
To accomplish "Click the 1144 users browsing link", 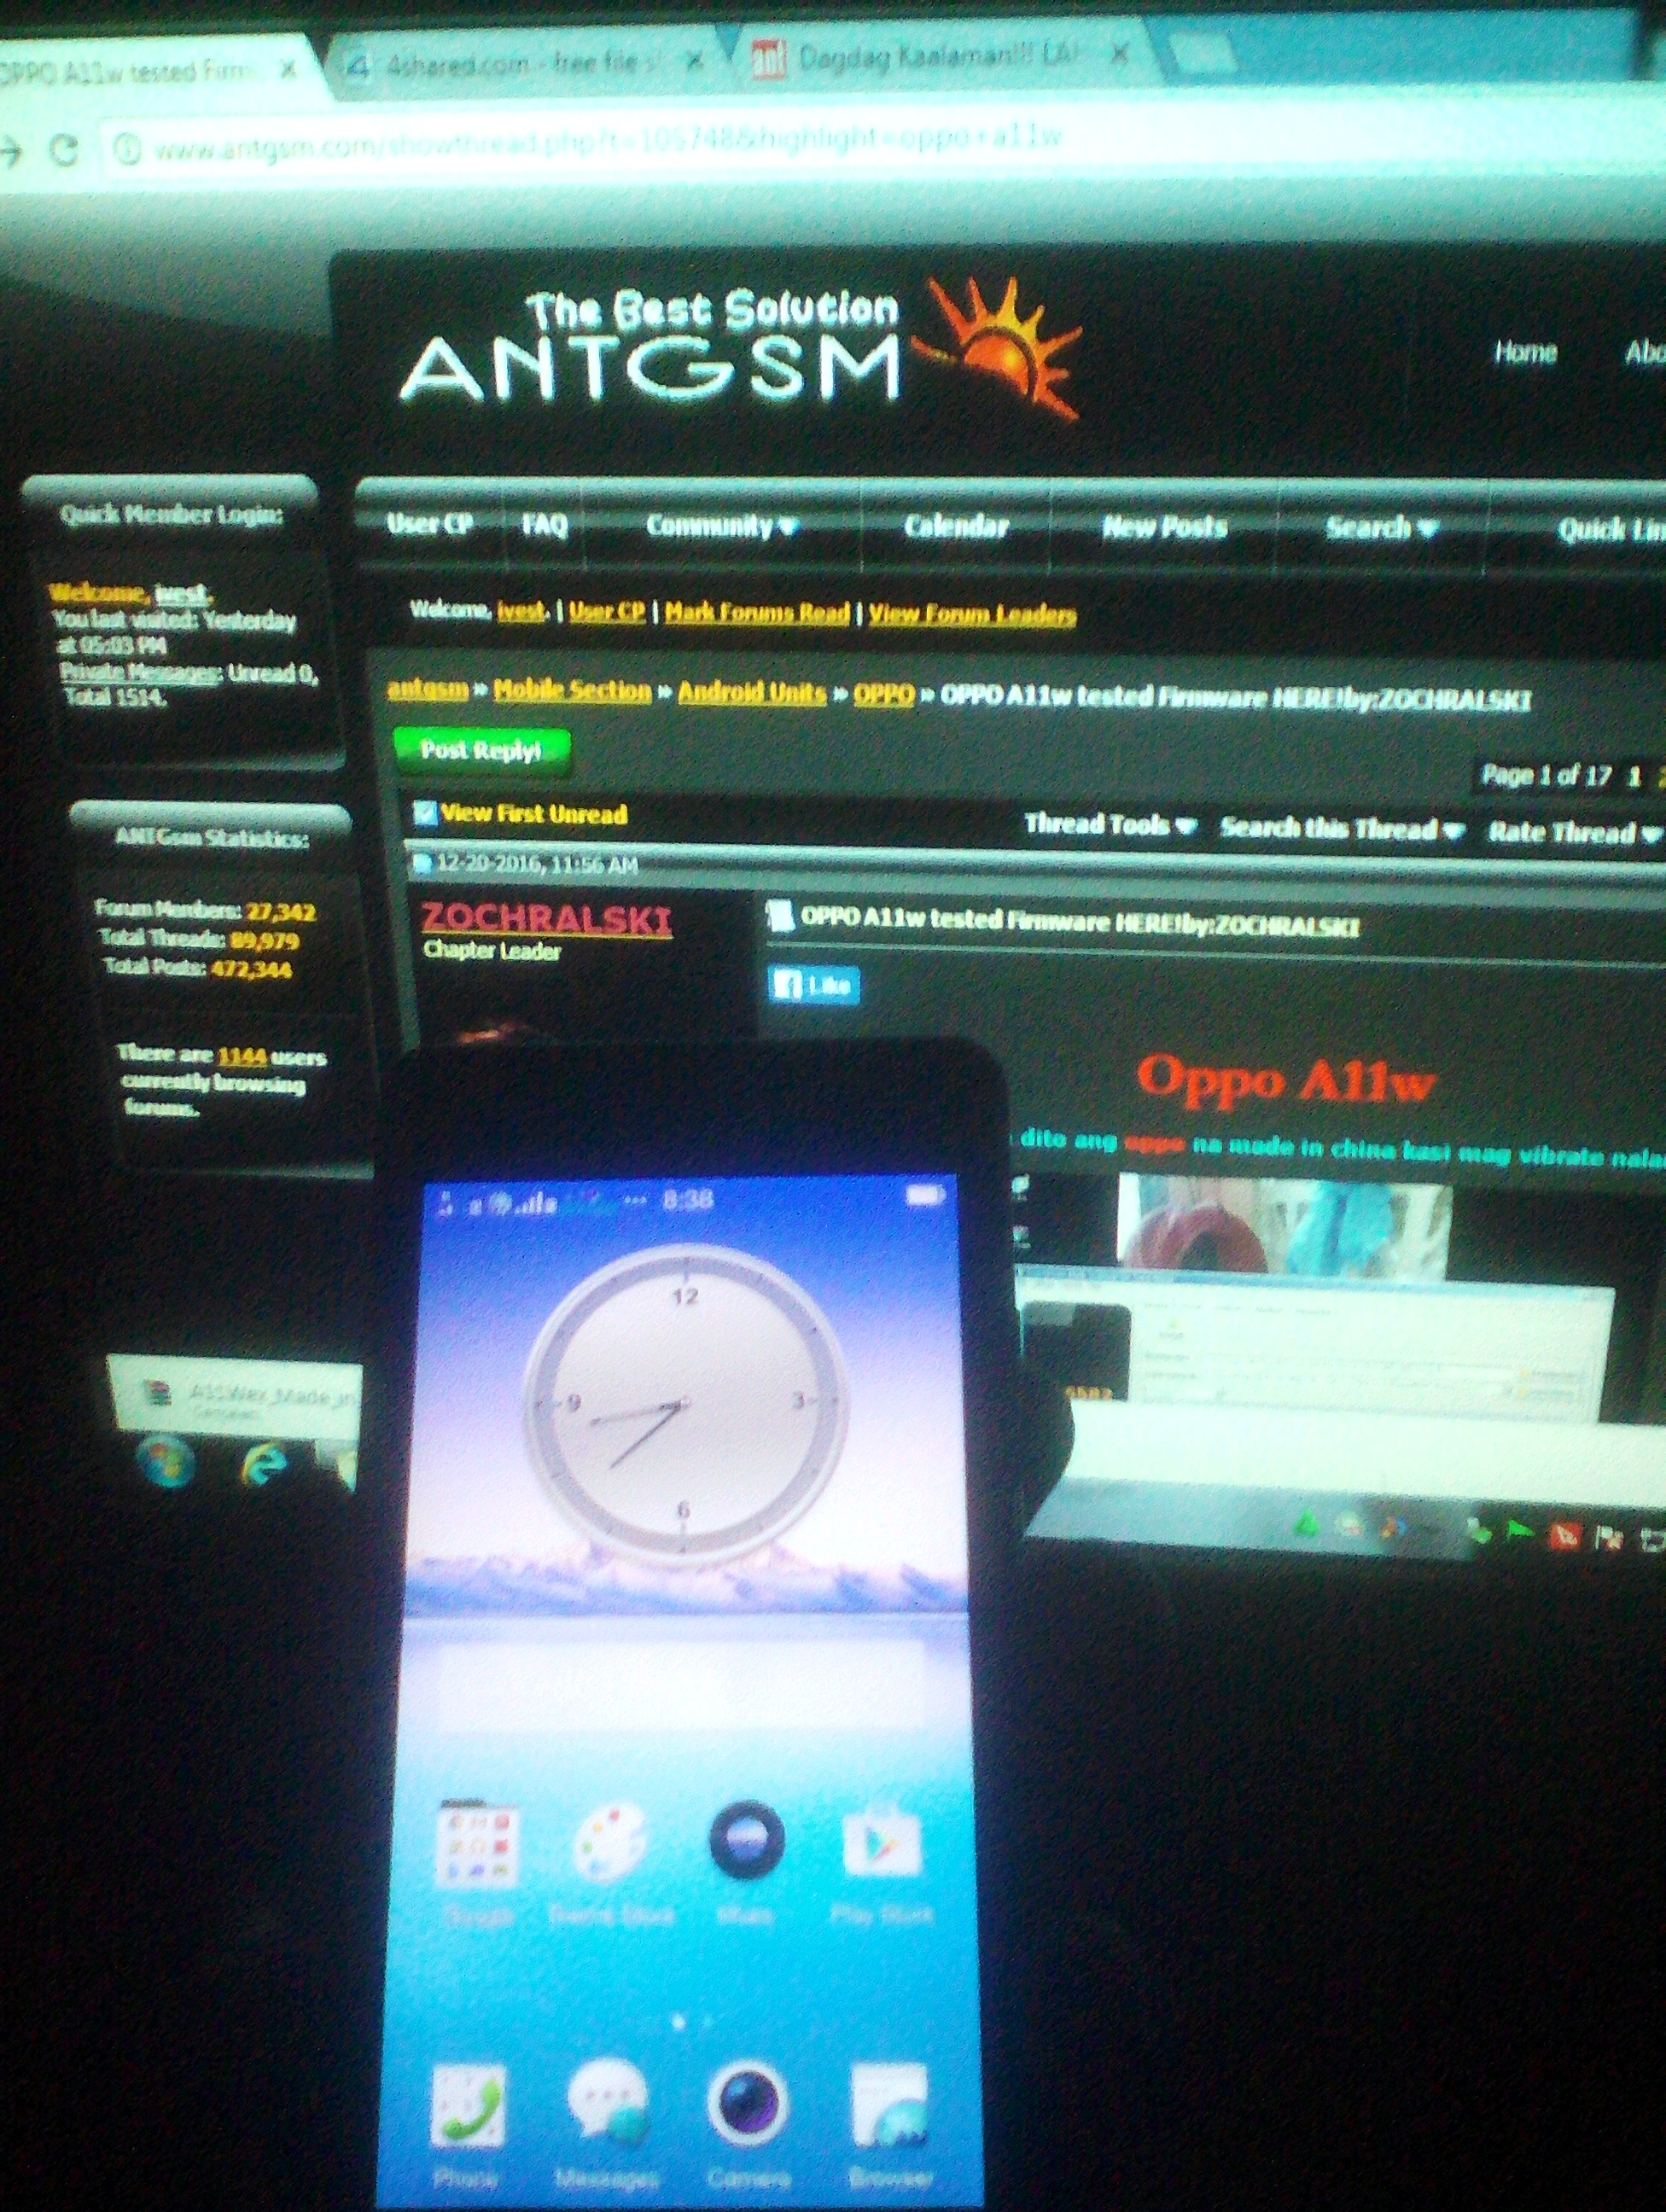I will pyautogui.click(x=242, y=1055).
